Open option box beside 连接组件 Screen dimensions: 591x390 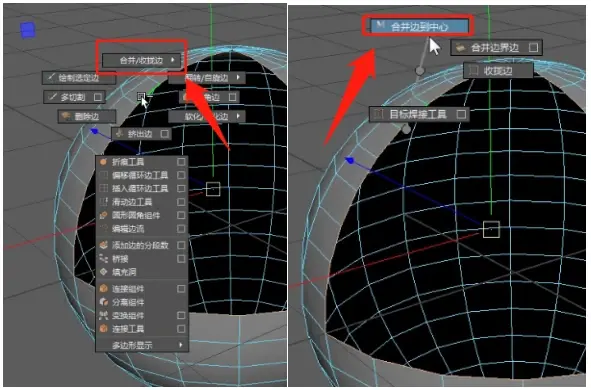181,289
